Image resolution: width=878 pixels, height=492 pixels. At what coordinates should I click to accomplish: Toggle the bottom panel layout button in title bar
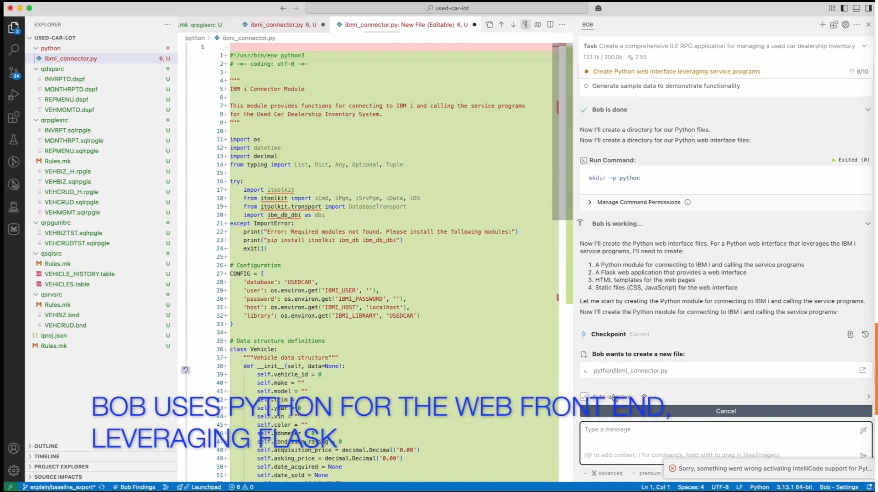click(856, 8)
